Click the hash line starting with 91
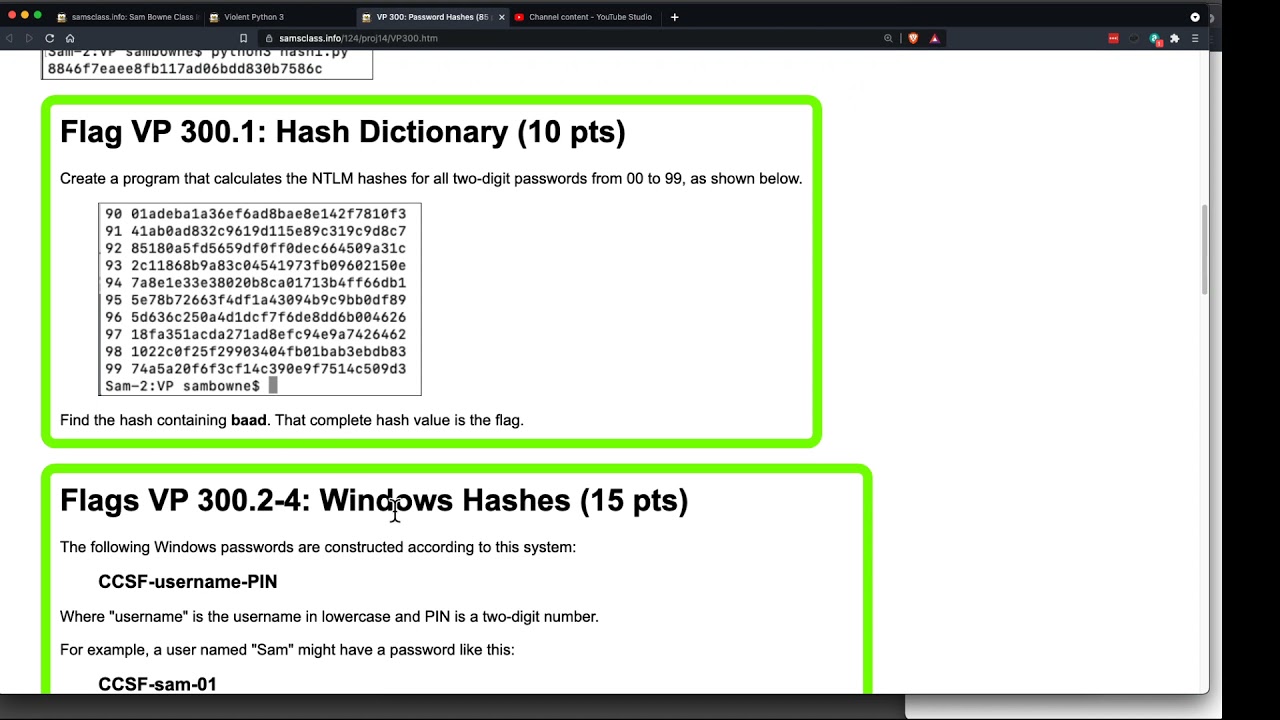This screenshot has height=720, width=1280. [x=255, y=231]
